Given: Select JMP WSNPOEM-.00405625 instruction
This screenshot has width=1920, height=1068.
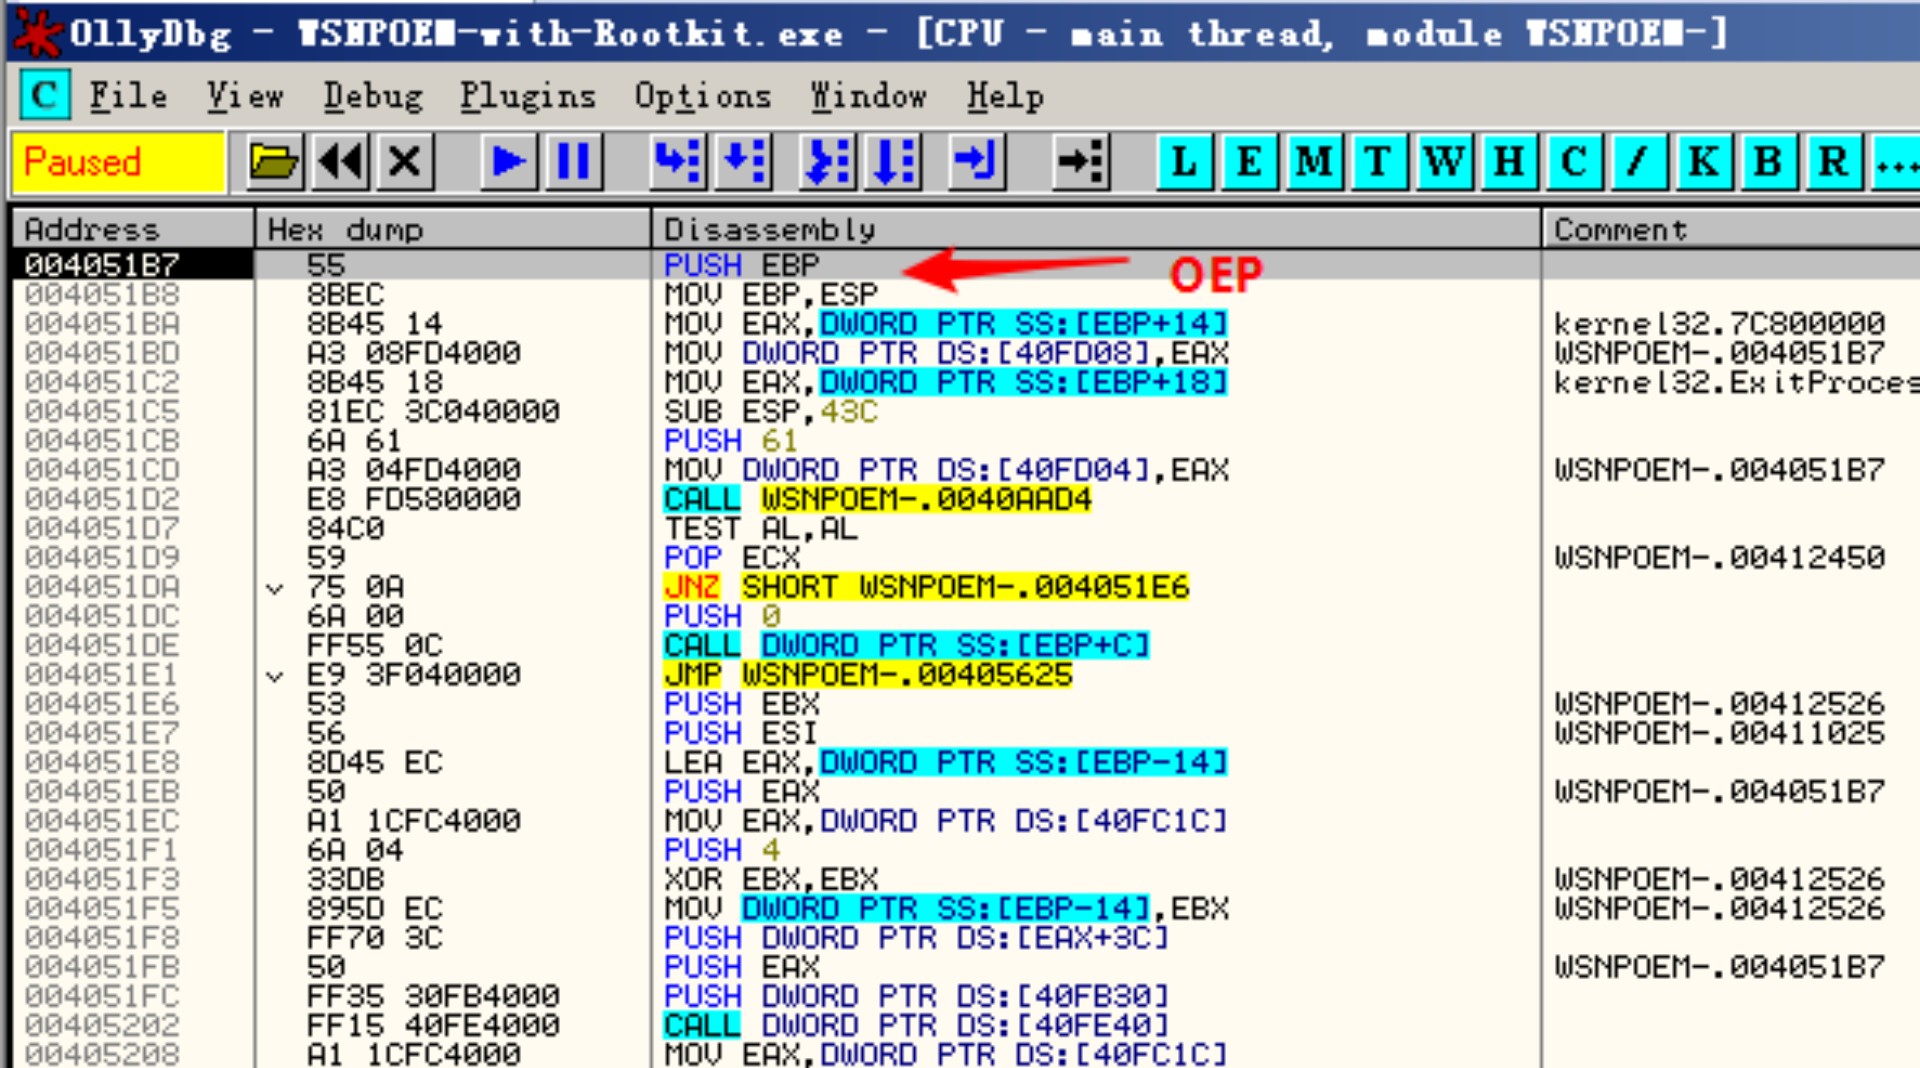Looking at the screenshot, I should [x=868, y=675].
